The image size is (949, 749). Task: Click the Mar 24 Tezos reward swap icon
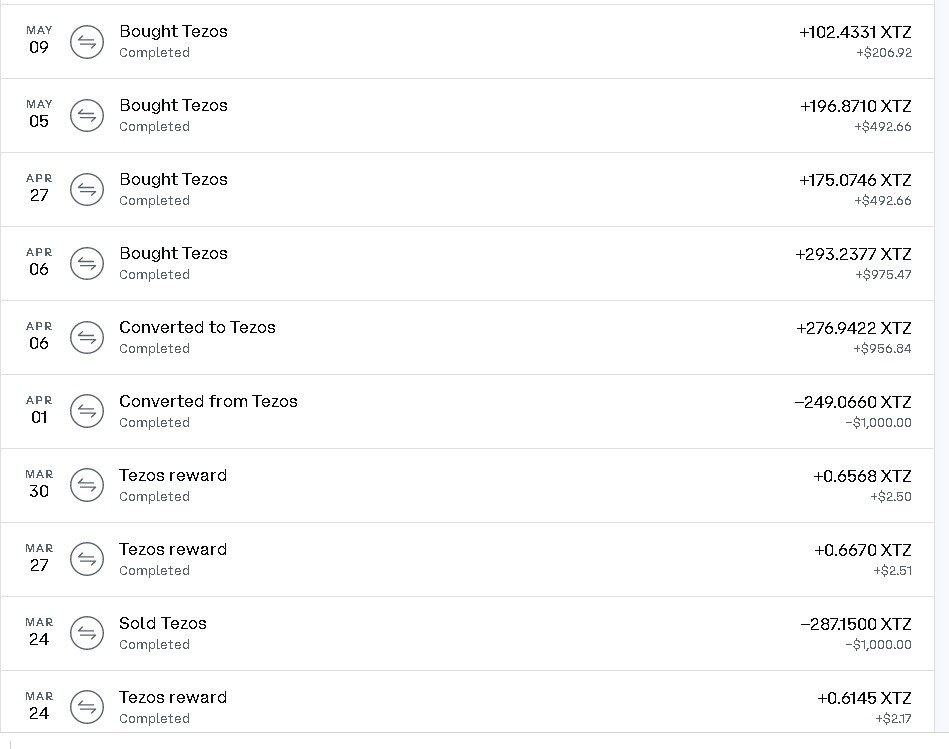(87, 707)
